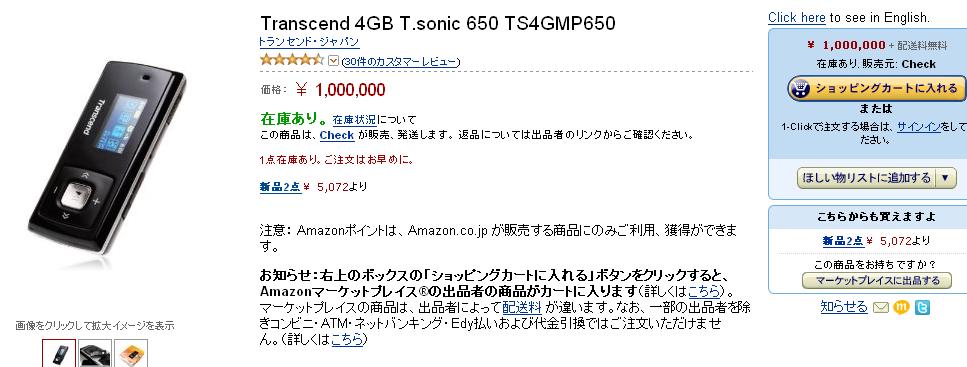Click the ほしい物リストに追加する button
967x367 pixels.
[x=866, y=178]
